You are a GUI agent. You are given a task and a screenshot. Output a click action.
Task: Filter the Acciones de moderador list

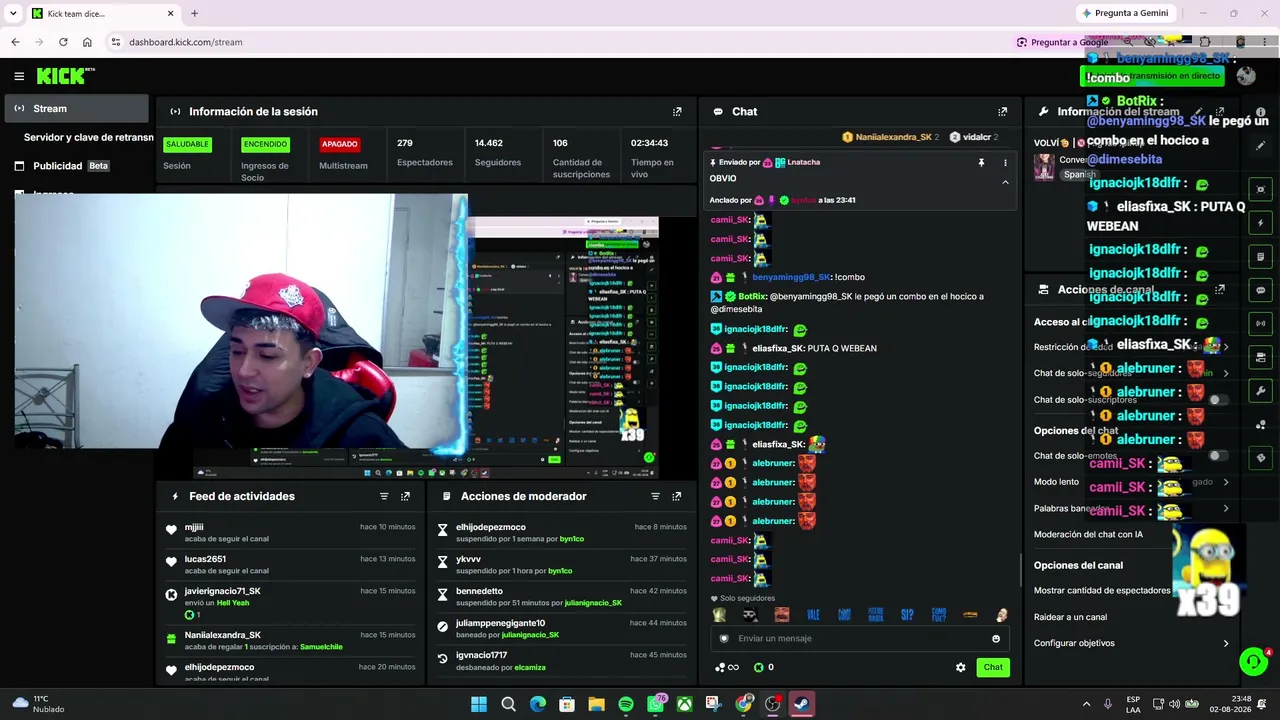pos(655,496)
